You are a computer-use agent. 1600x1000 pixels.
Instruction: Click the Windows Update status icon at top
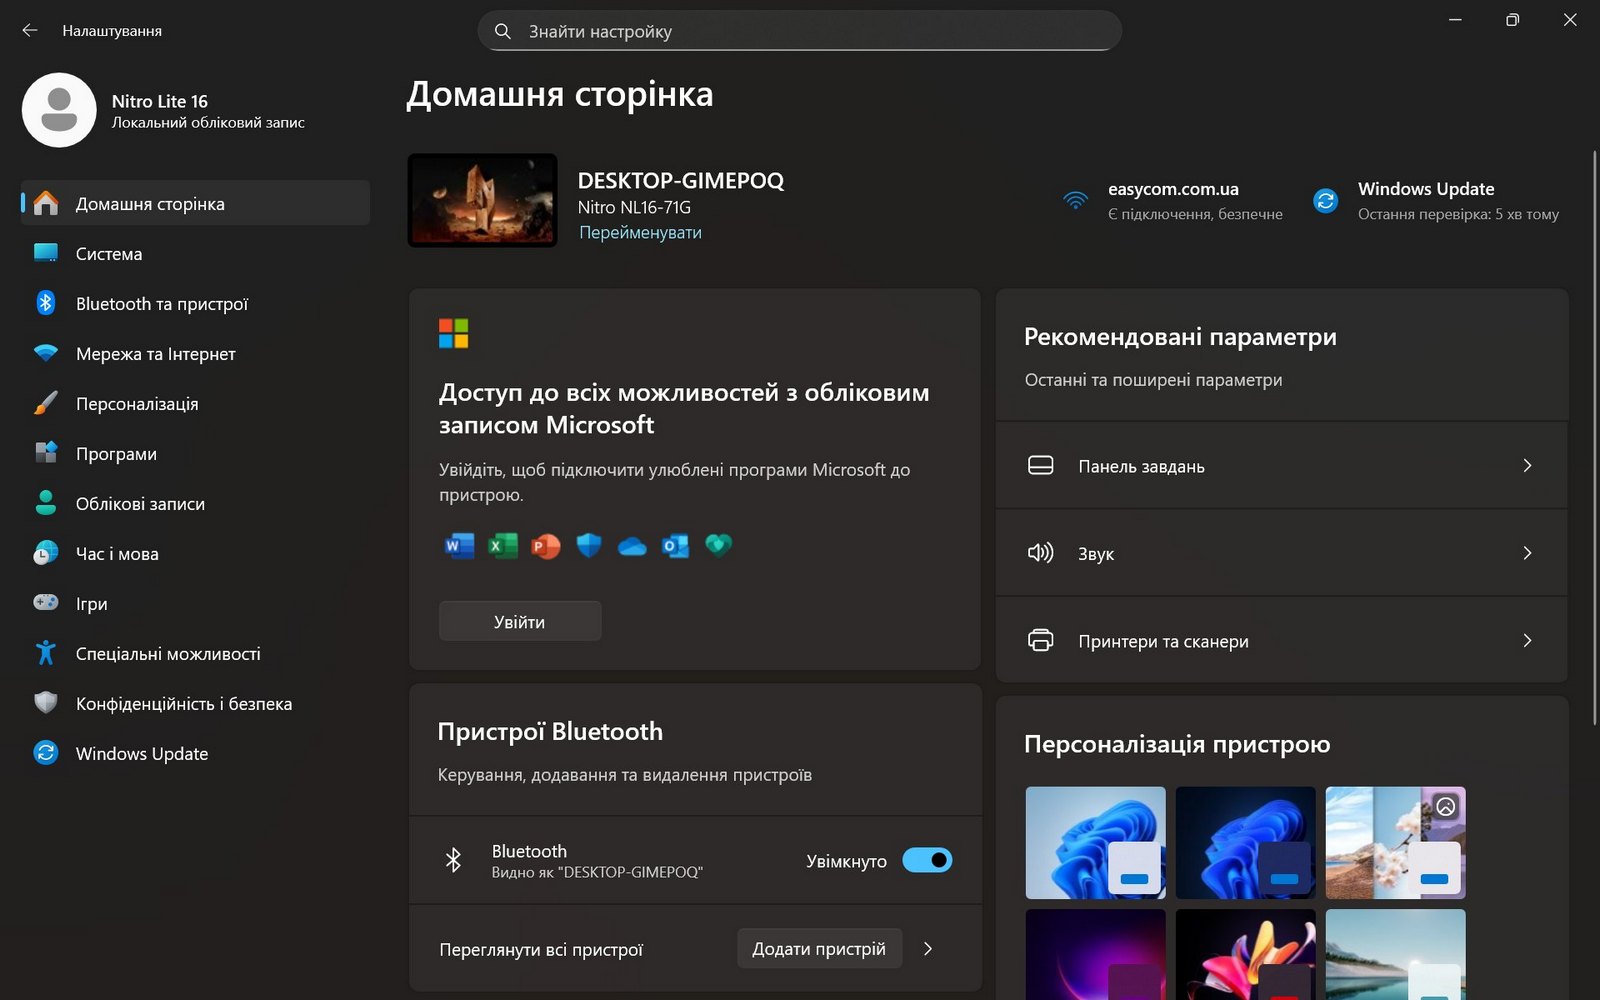[x=1325, y=200]
